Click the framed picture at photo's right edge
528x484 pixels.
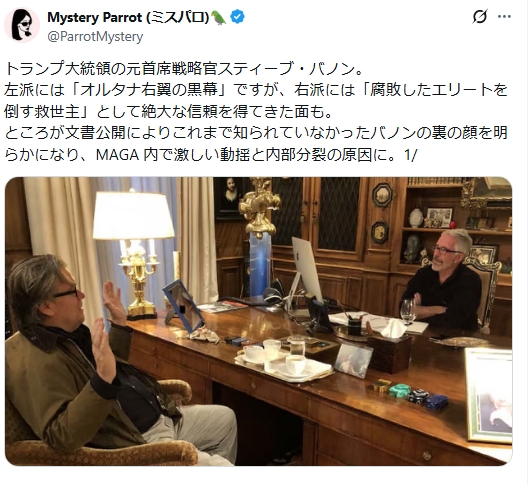489,395
